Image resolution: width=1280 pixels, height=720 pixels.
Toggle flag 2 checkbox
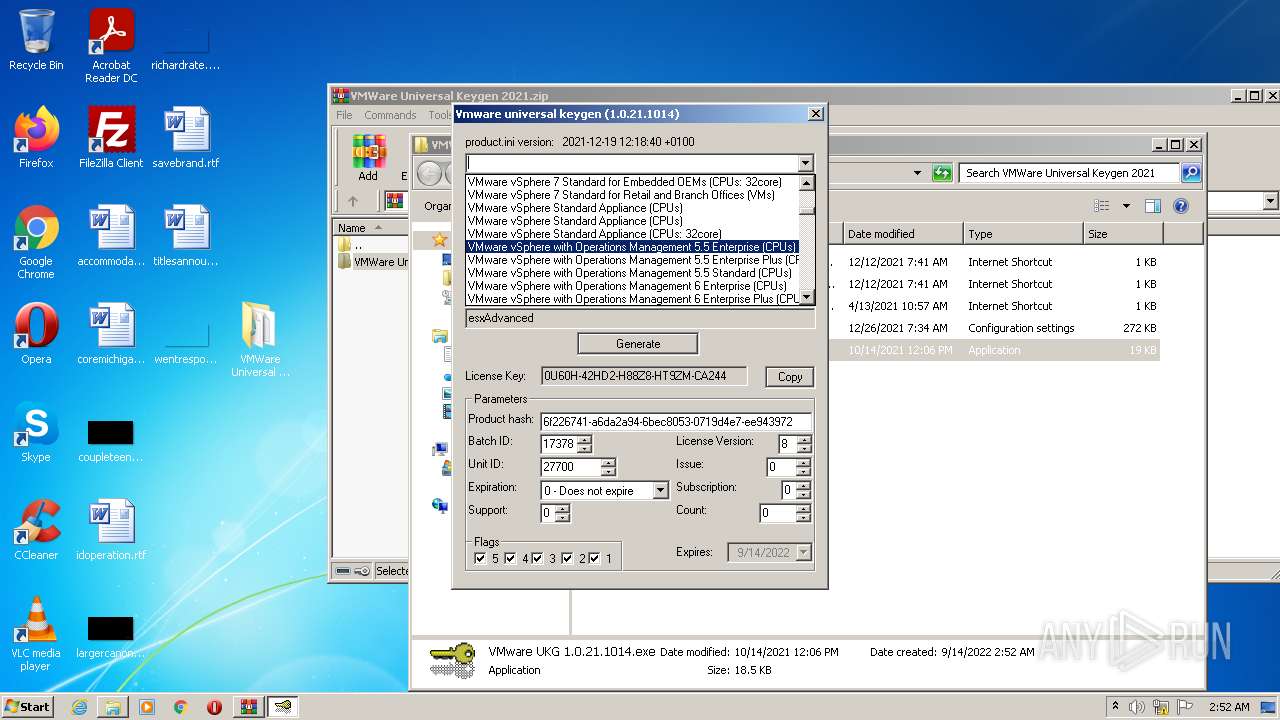click(x=567, y=558)
